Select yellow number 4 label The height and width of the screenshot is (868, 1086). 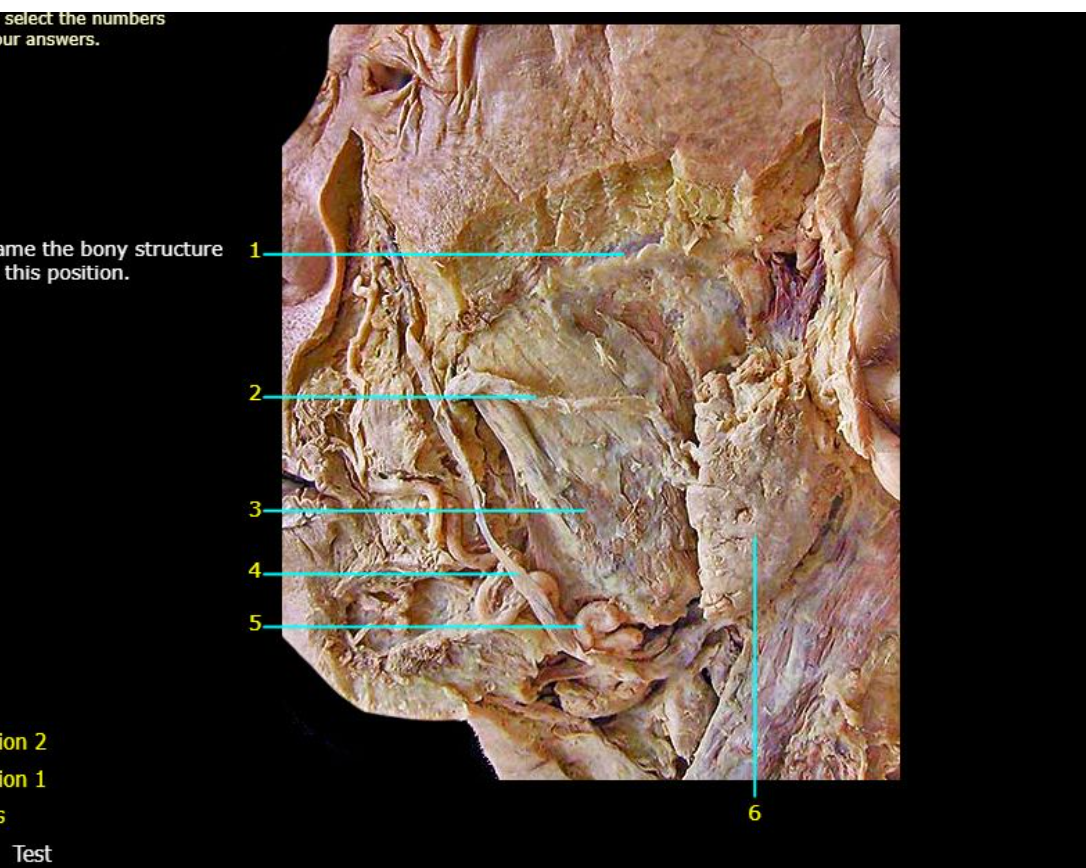[x=255, y=570]
